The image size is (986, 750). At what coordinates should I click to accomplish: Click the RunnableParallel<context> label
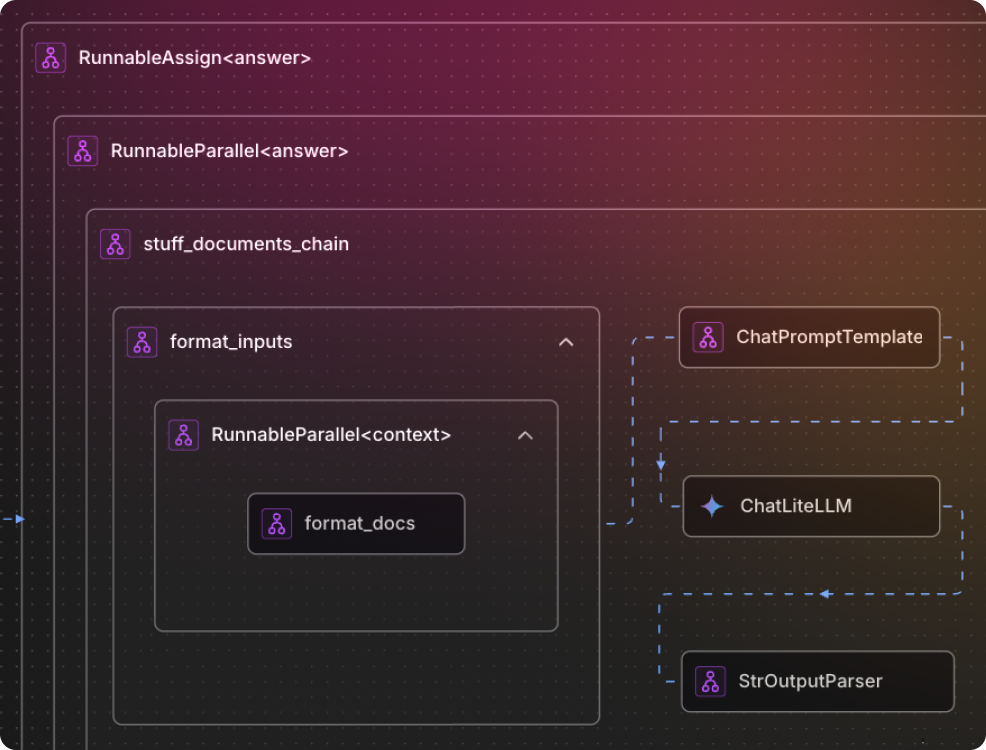click(x=331, y=435)
